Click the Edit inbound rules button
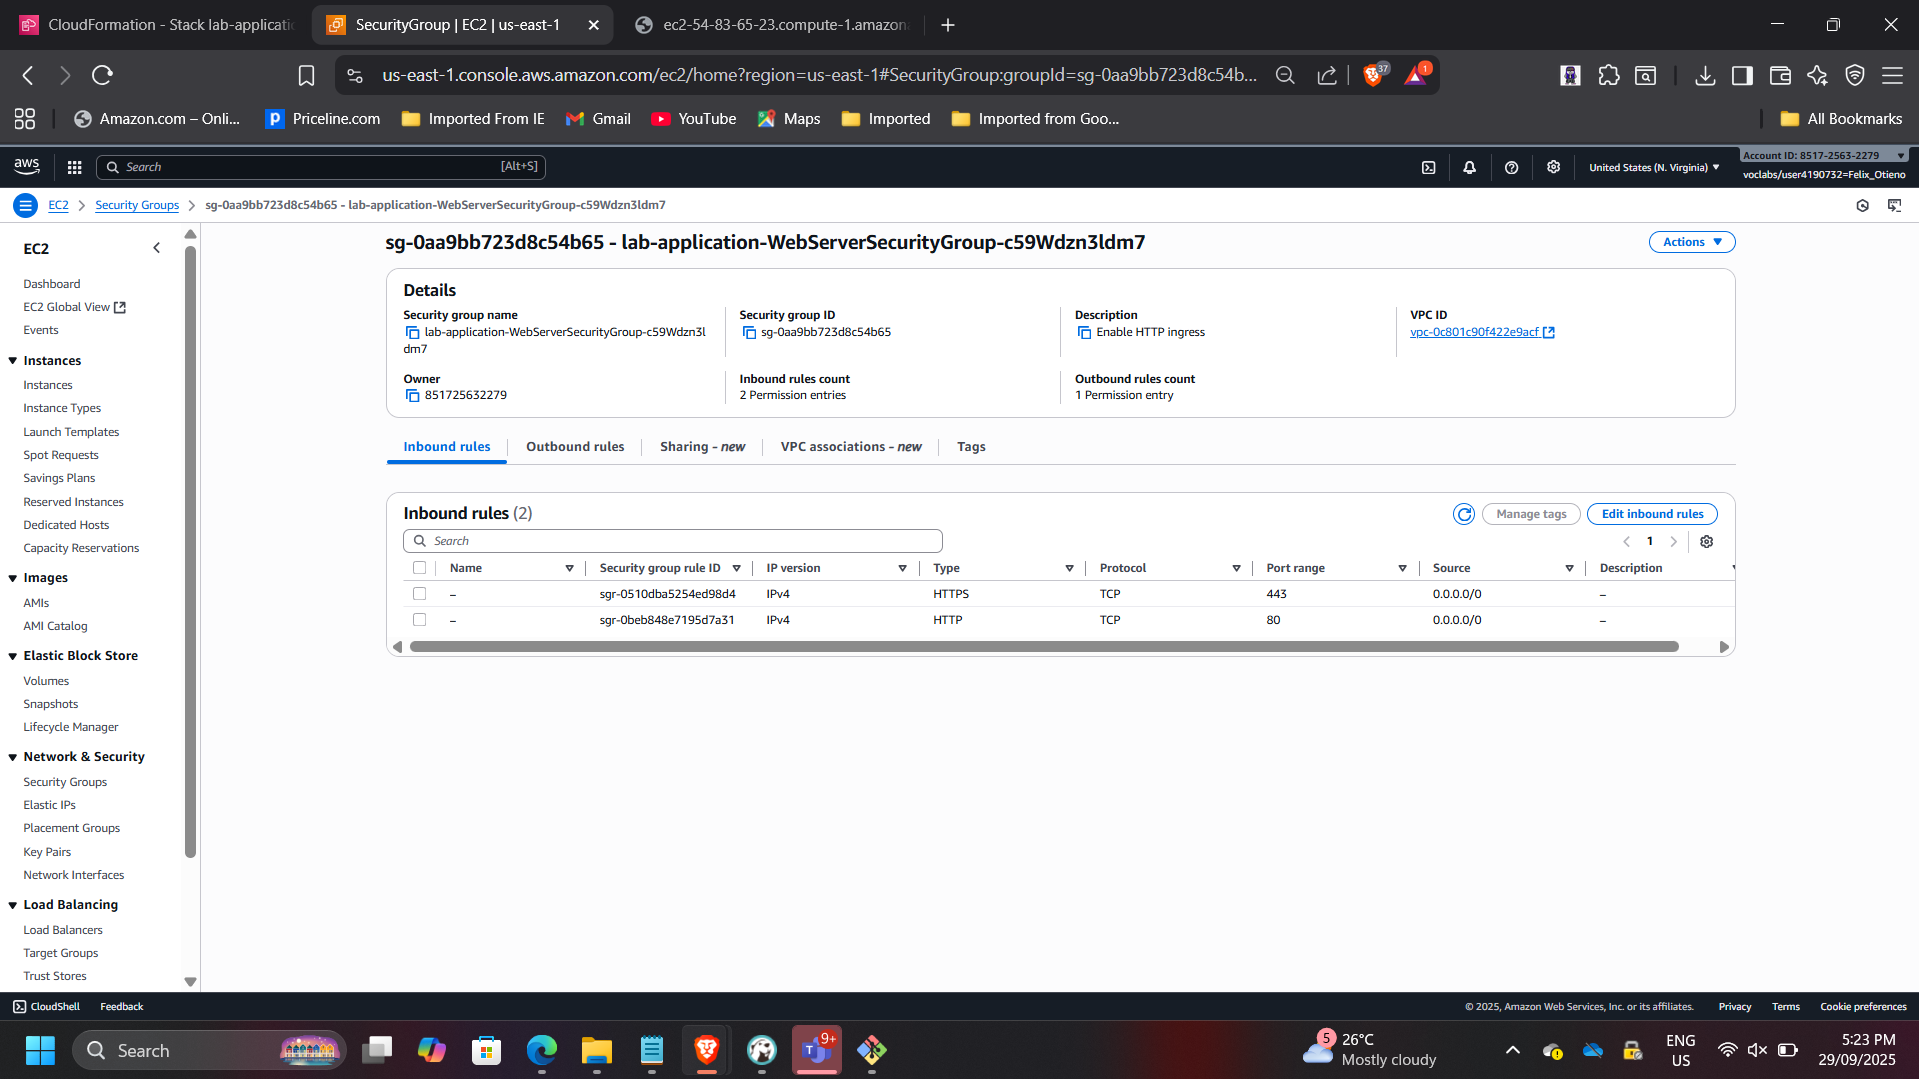 [1651, 514]
